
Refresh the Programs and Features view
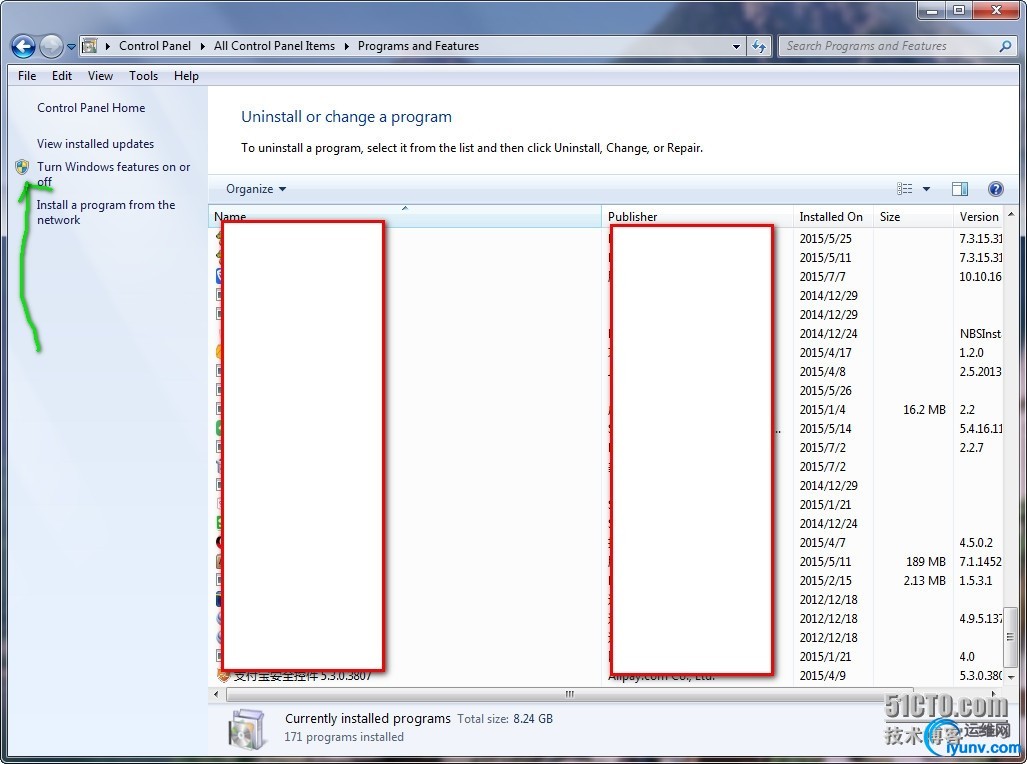759,47
